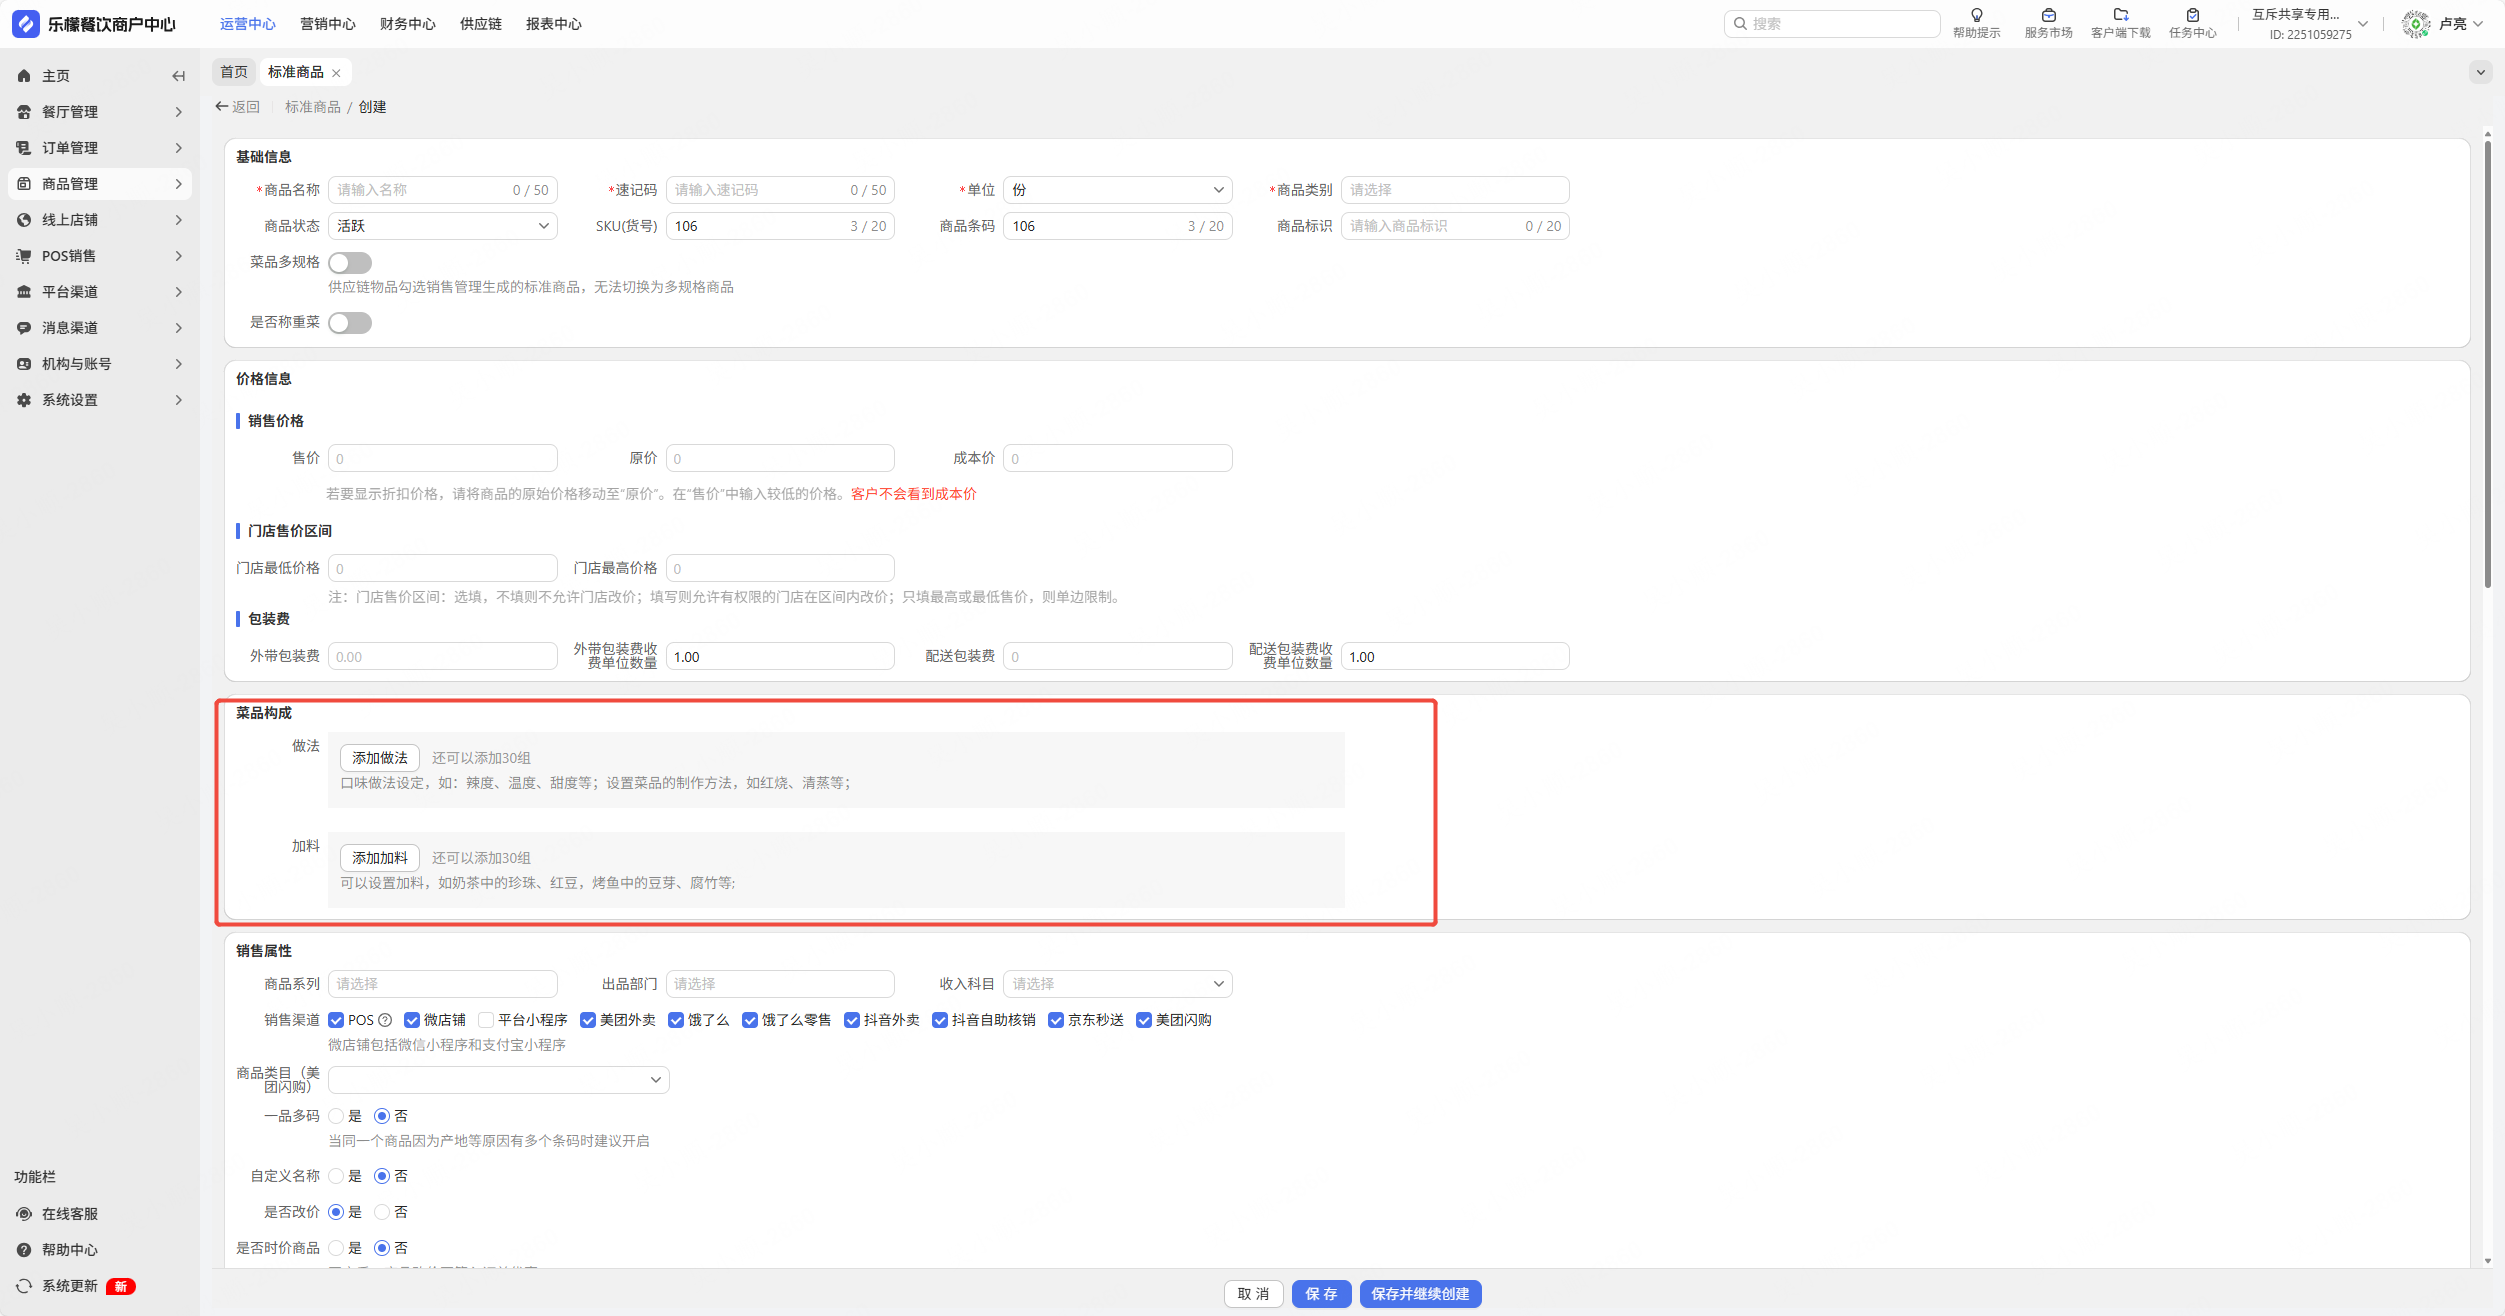Click the 帮助提示 lightbulb icon
The width and height of the screenshot is (2505, 1316).
tap(1976, 16)
